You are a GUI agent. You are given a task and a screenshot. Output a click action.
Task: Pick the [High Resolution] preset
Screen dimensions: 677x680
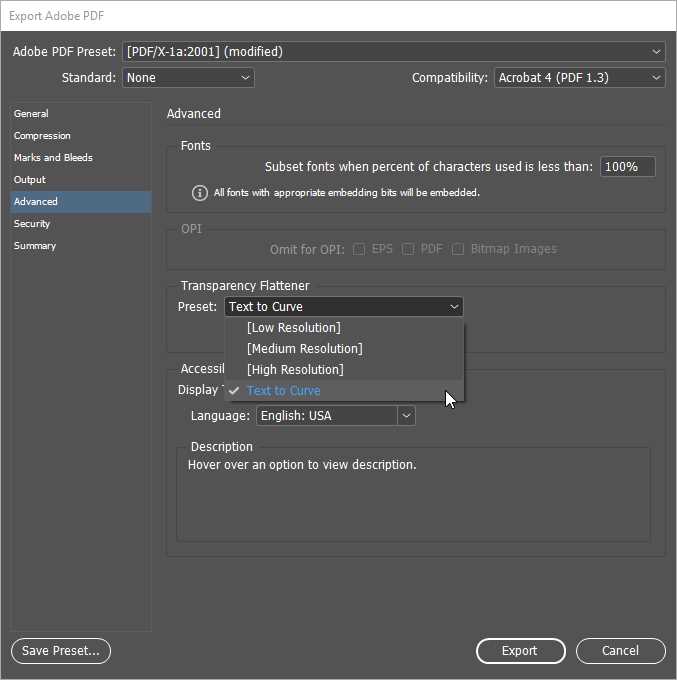(294, 370)
